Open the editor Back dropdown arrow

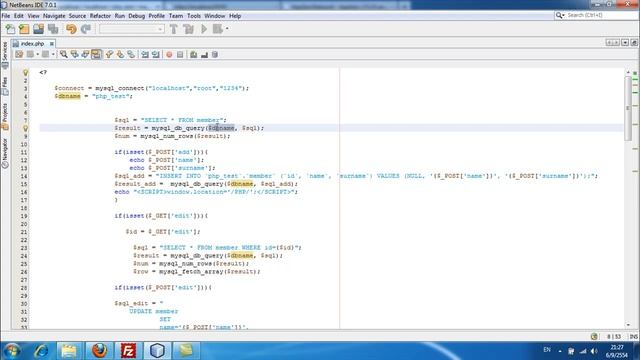(37, 54)
